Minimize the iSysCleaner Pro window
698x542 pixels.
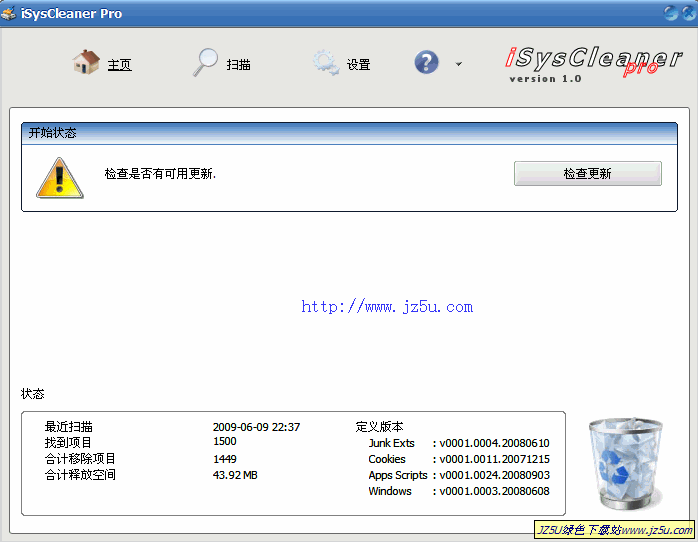pyautogui.click(x=671, y=13)
